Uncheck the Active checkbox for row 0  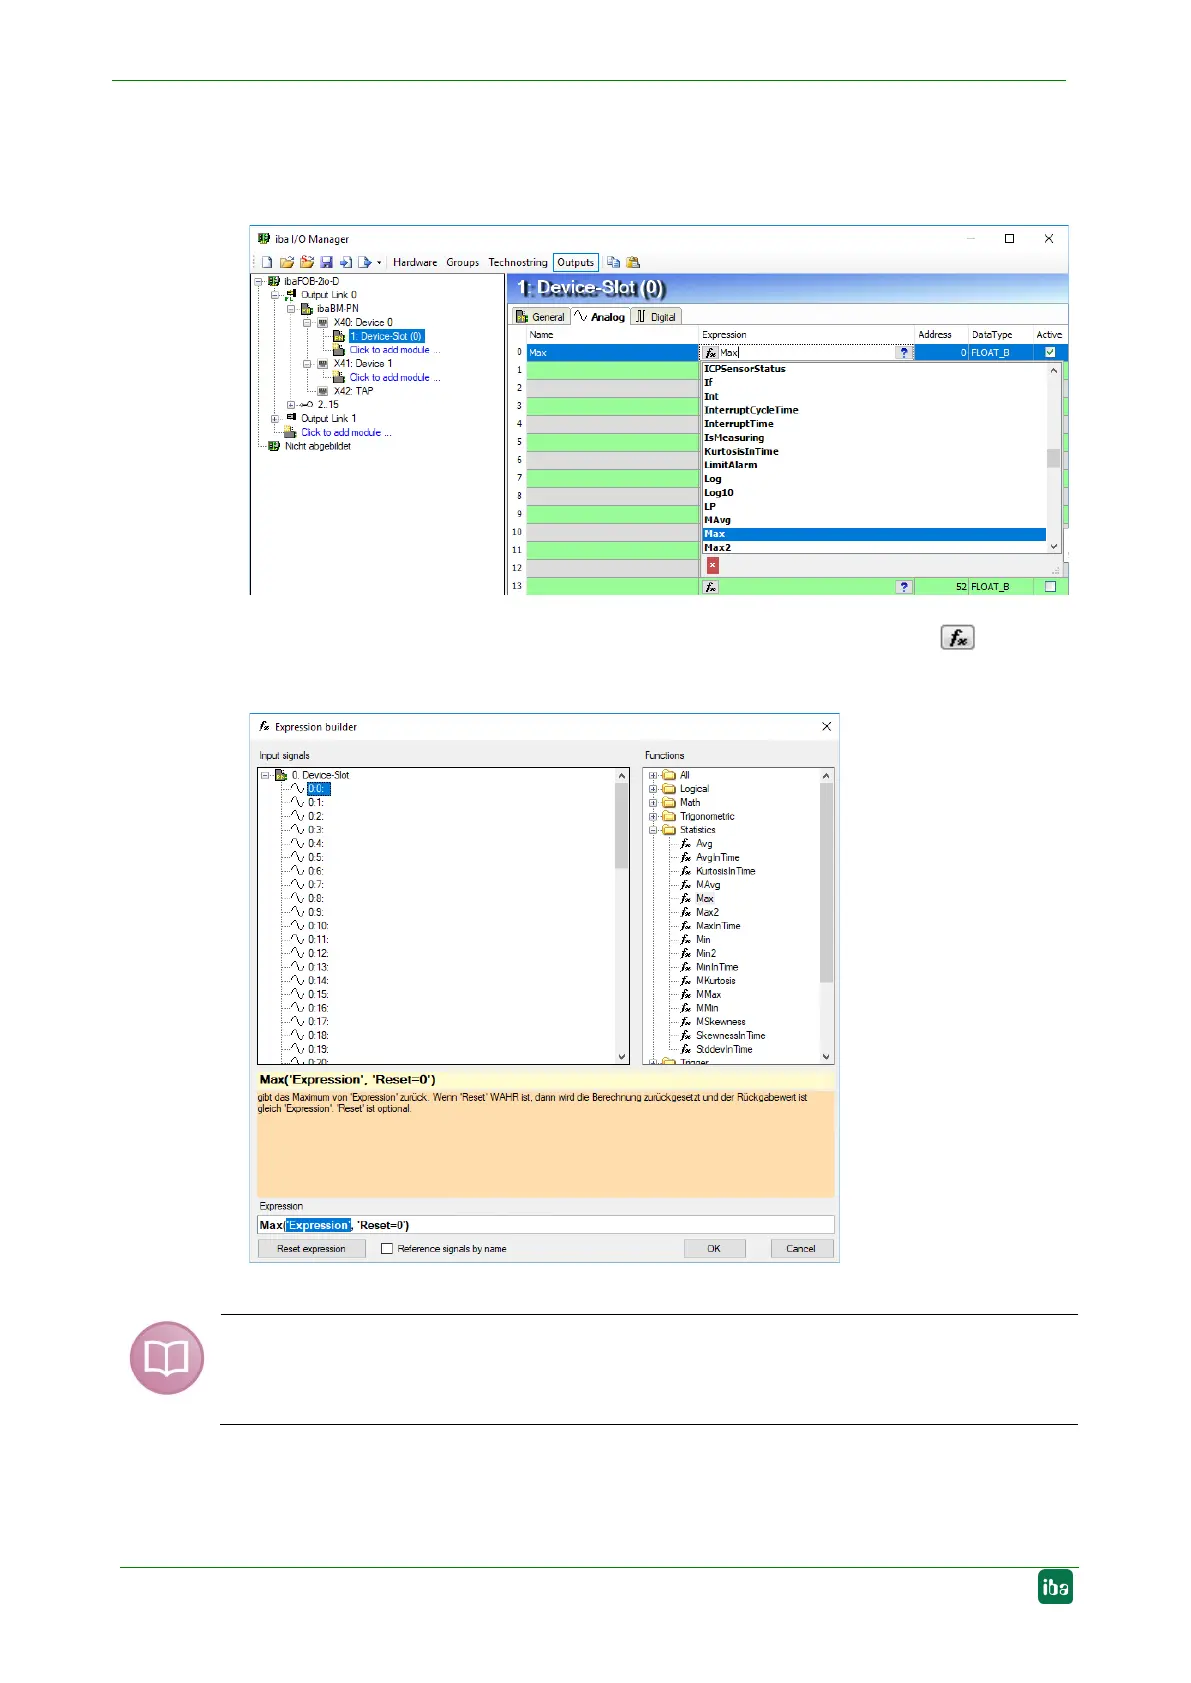click(1049, 353)
